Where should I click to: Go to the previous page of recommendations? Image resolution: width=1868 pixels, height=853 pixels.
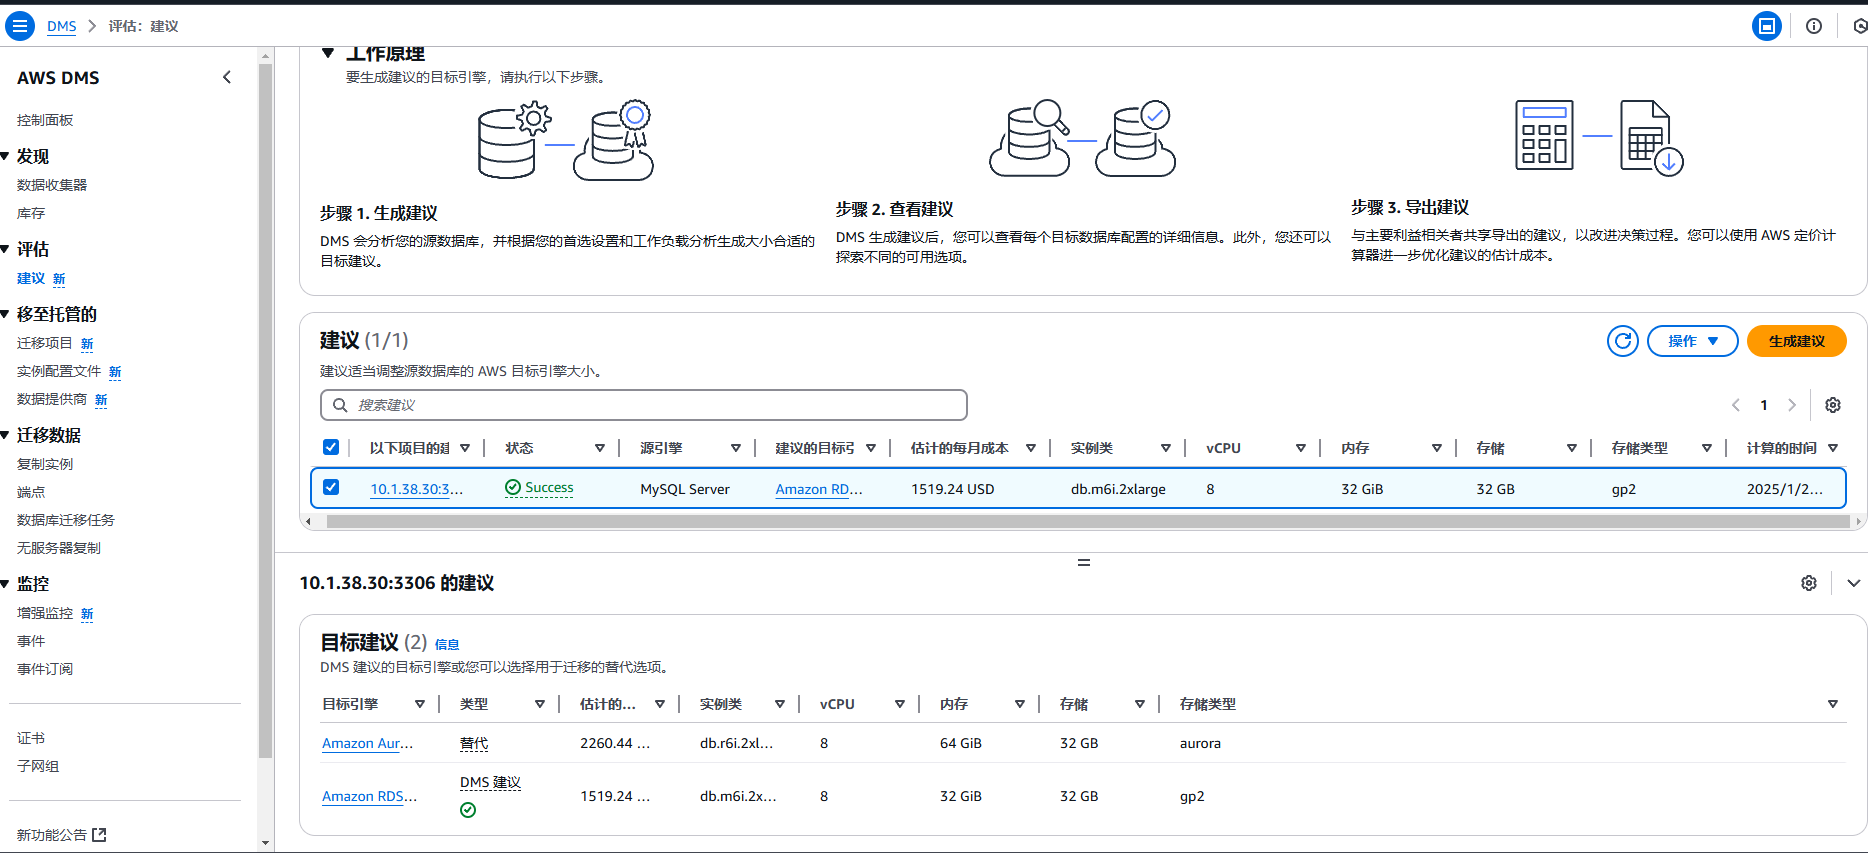pyautogui.click(x=1736, y=405)
